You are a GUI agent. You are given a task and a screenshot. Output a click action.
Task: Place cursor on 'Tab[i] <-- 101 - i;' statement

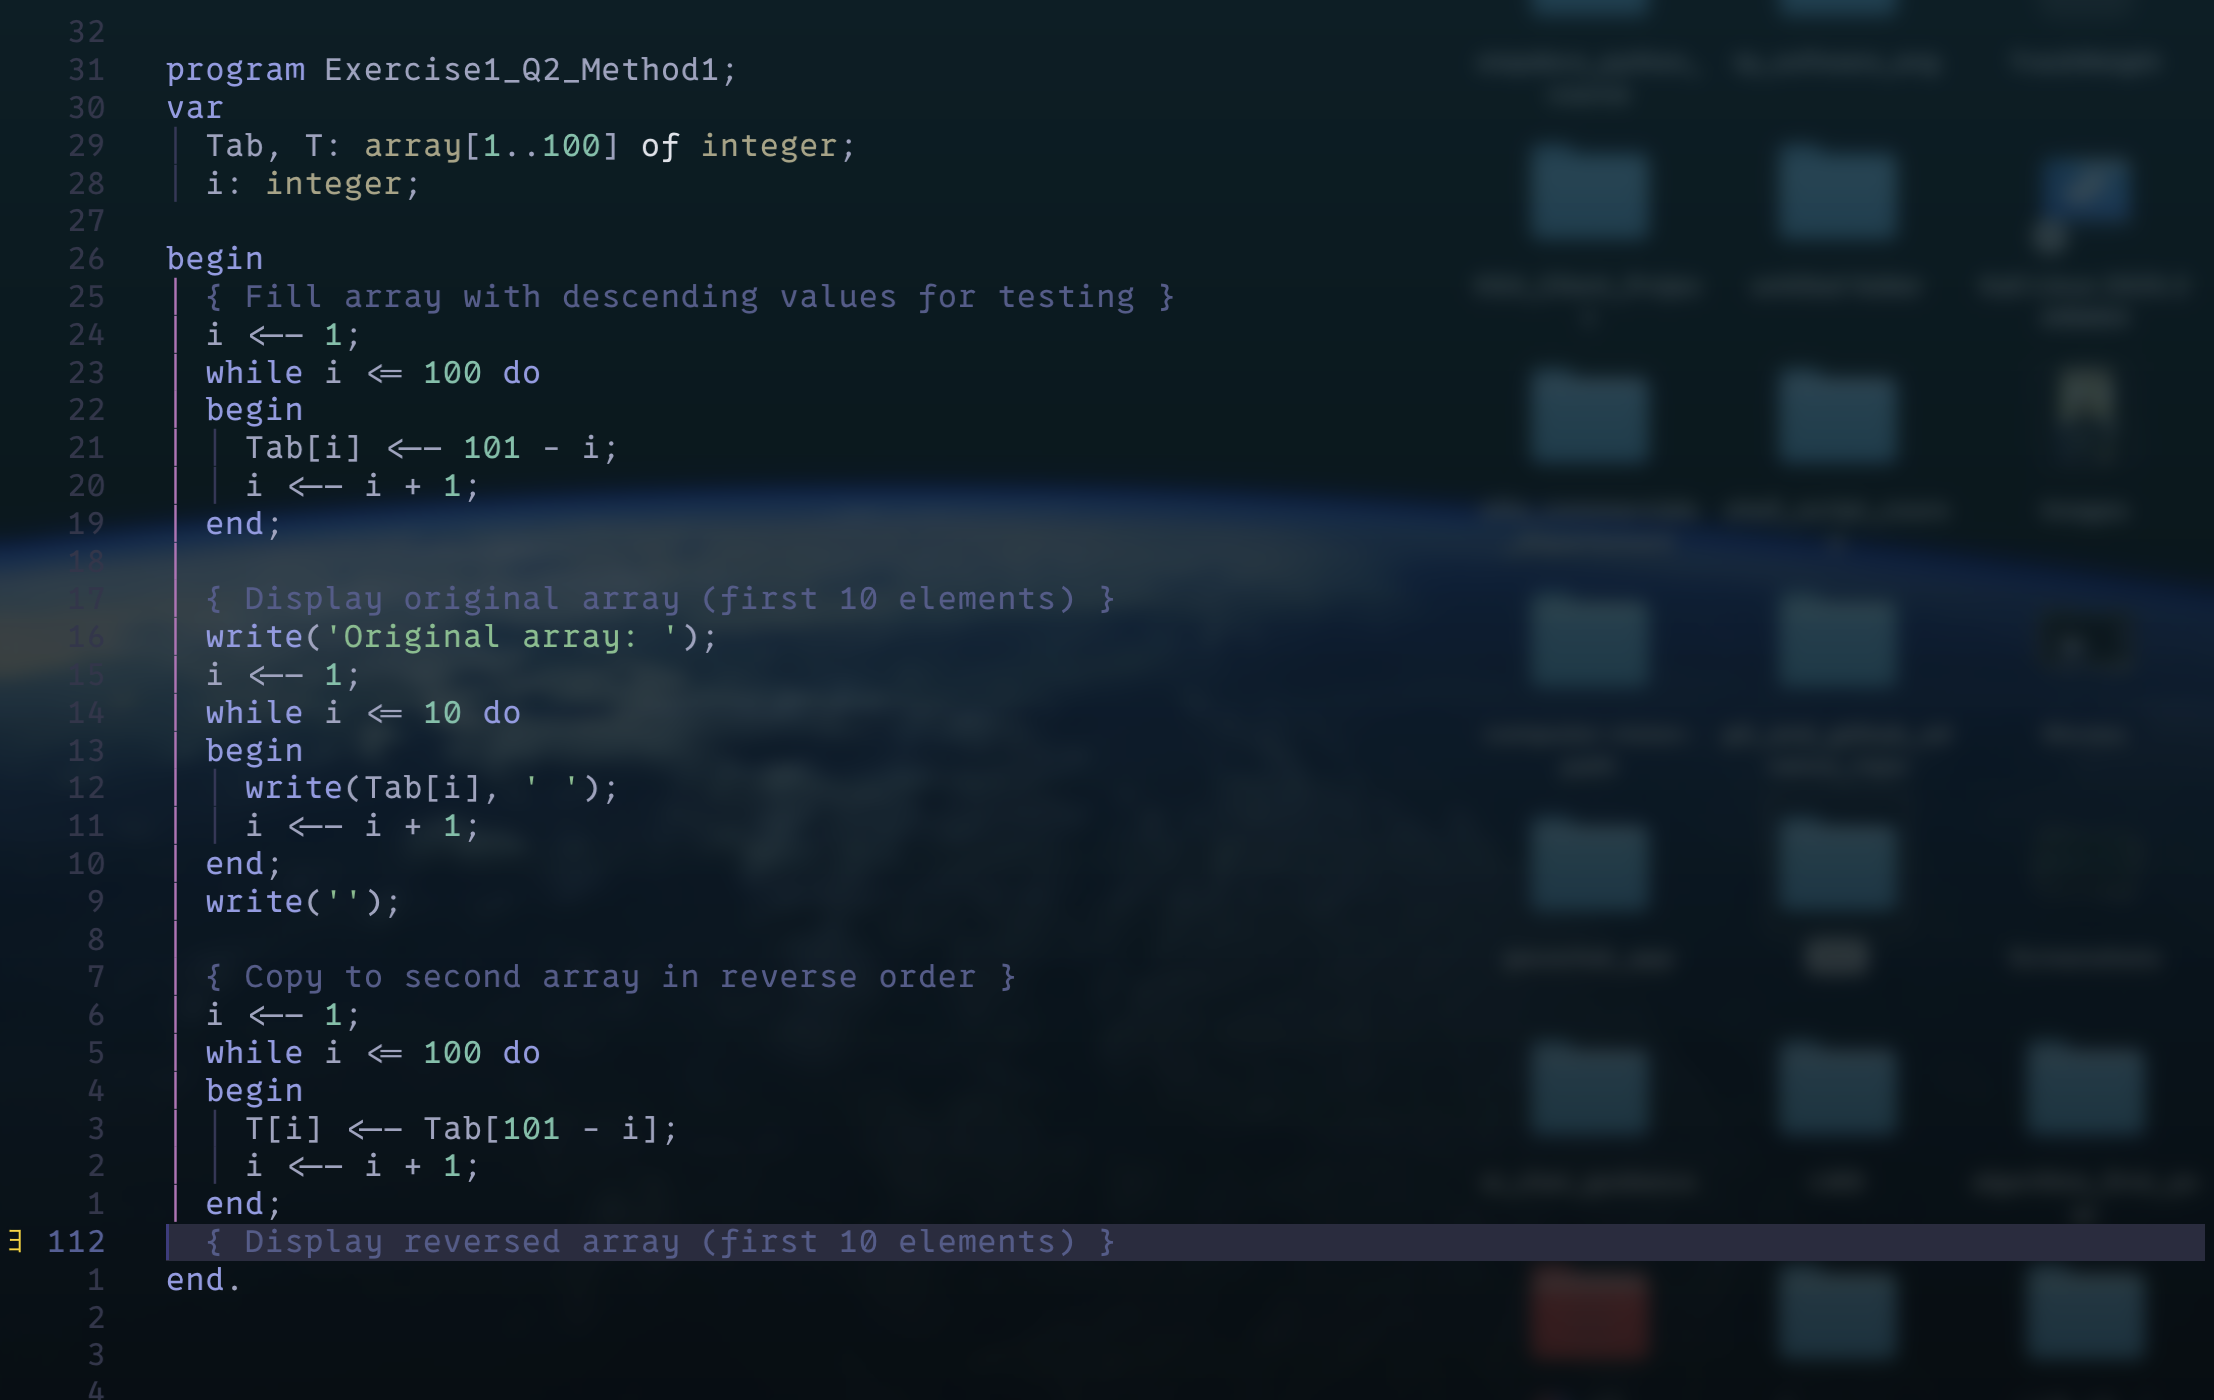pyautogui.click(x=431, y=448)
